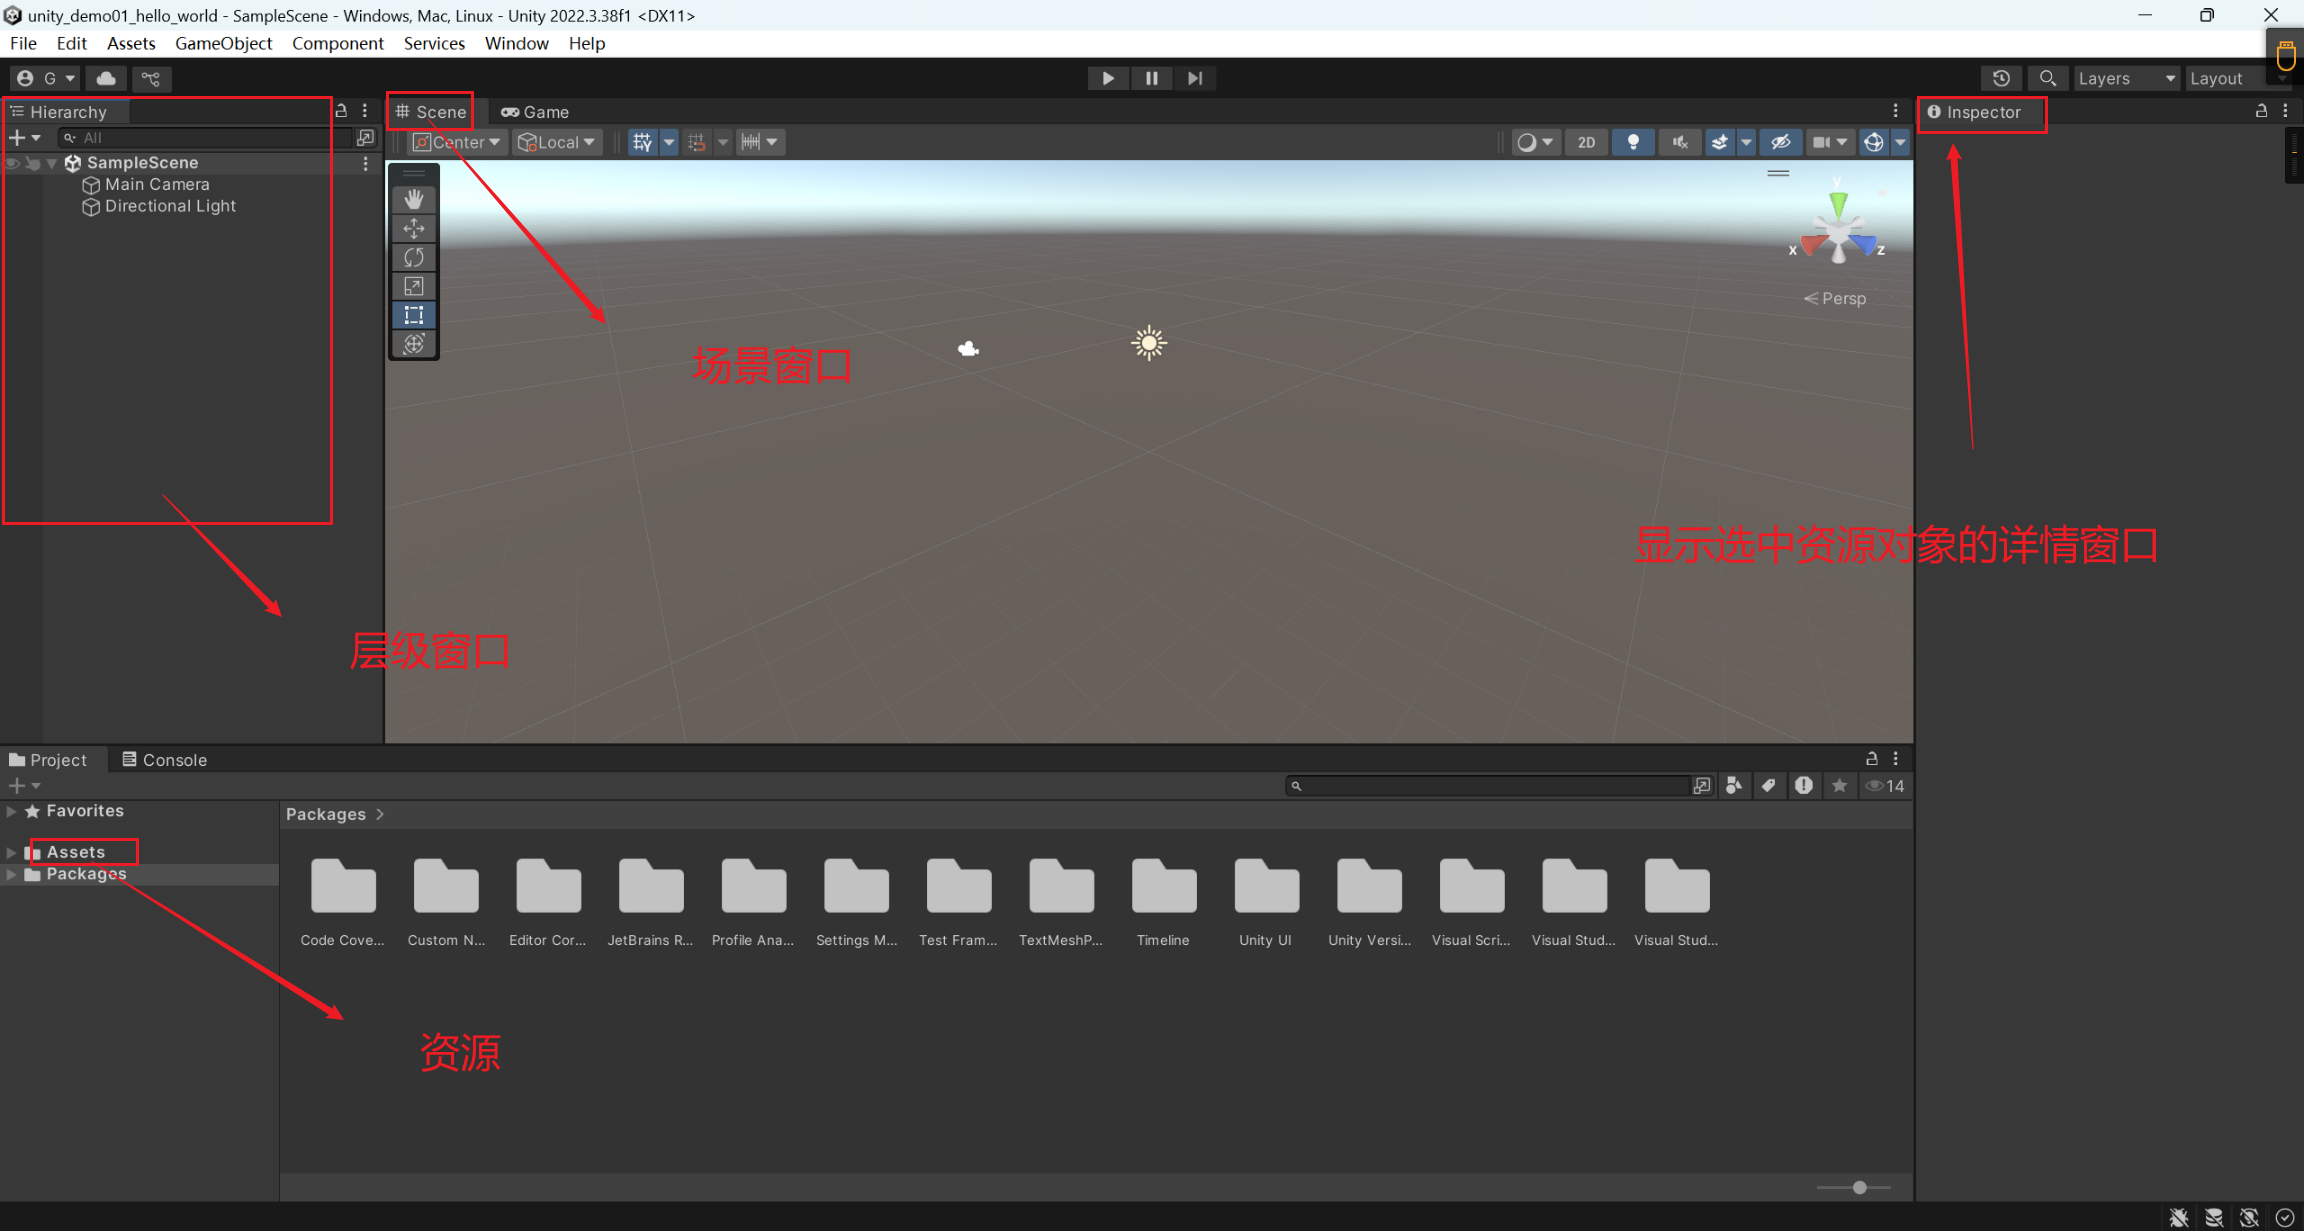Toggle 2D view mode
This screenshot has height=1231, width=2304.
point(1587,142)
